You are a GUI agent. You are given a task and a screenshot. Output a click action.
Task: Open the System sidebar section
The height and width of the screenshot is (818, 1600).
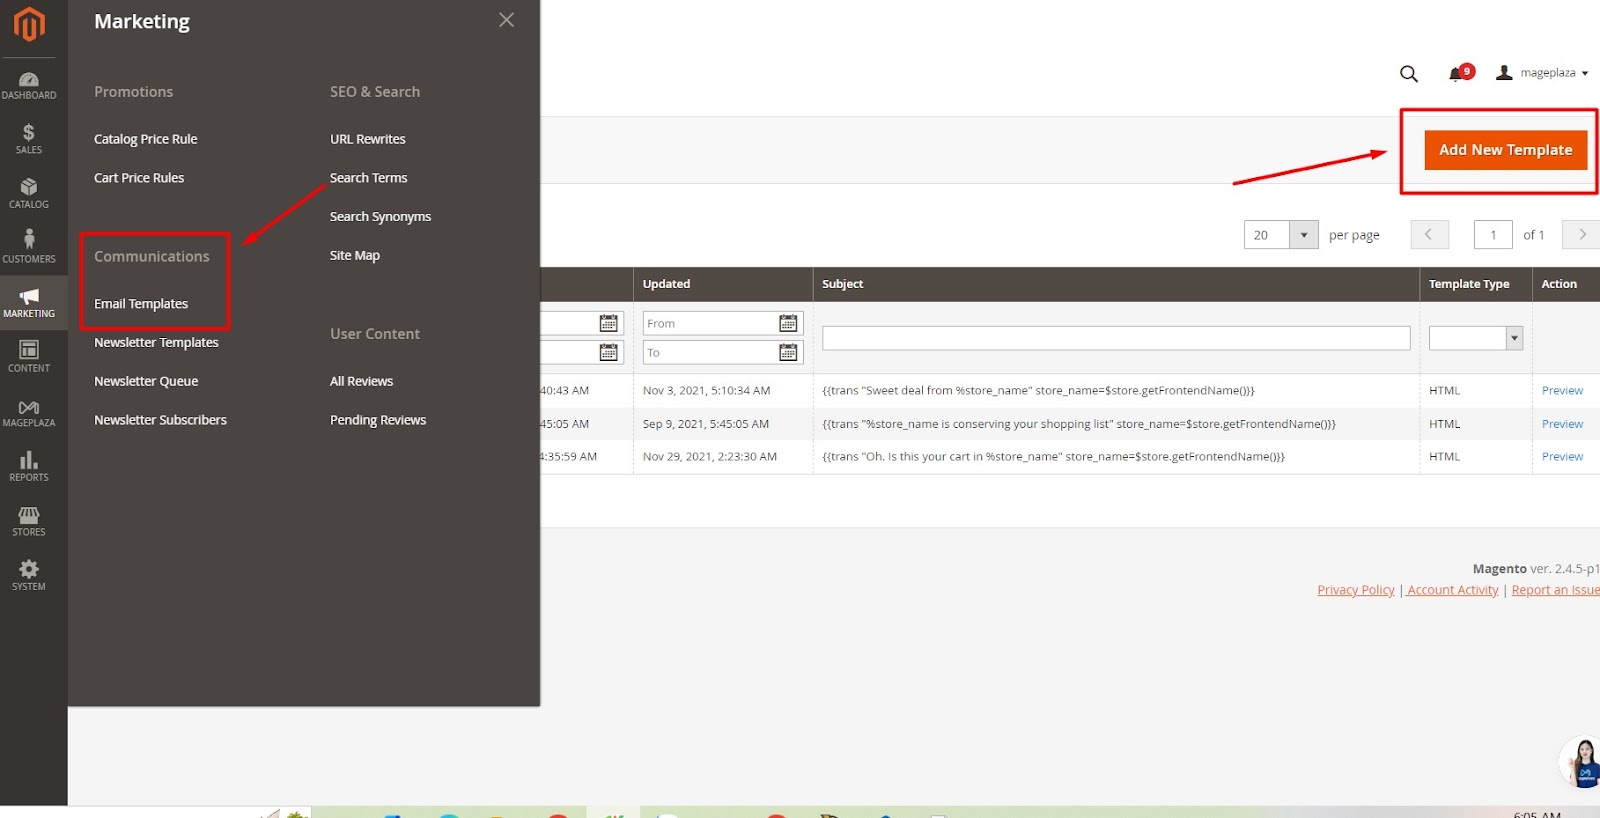(x=29, y=575)
